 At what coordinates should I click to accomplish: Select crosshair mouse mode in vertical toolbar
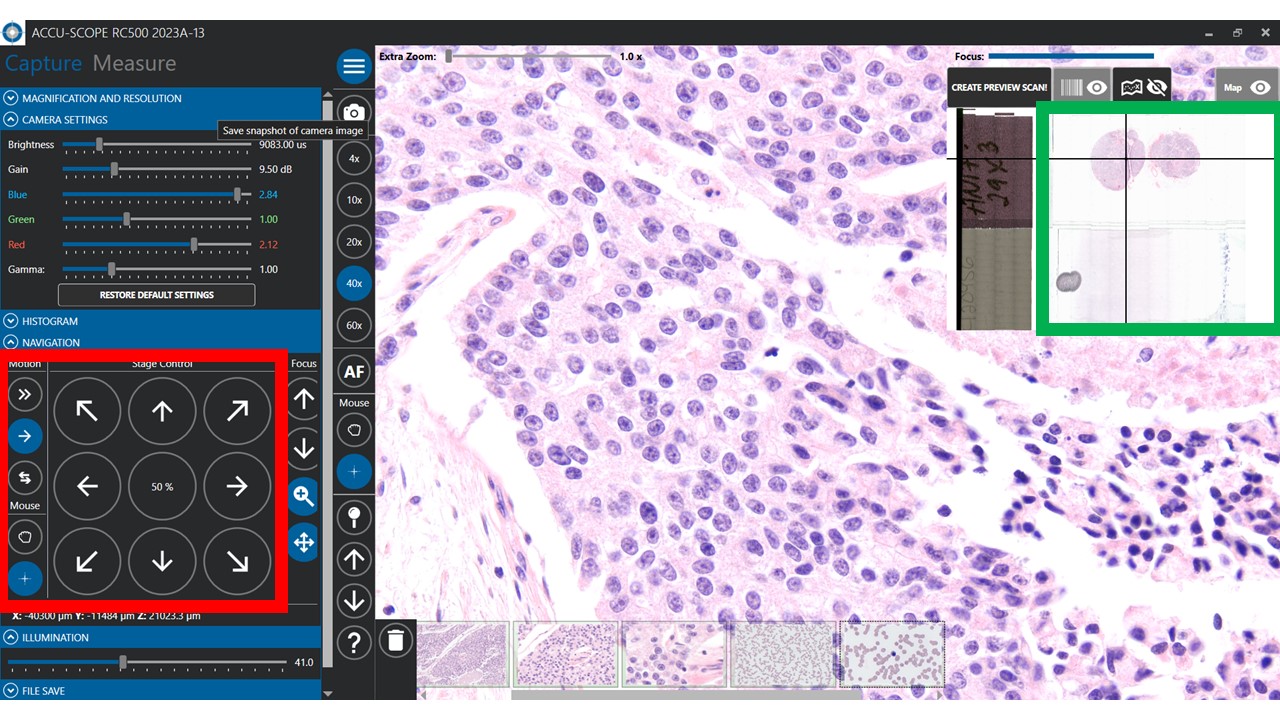[x=354, y=471]
